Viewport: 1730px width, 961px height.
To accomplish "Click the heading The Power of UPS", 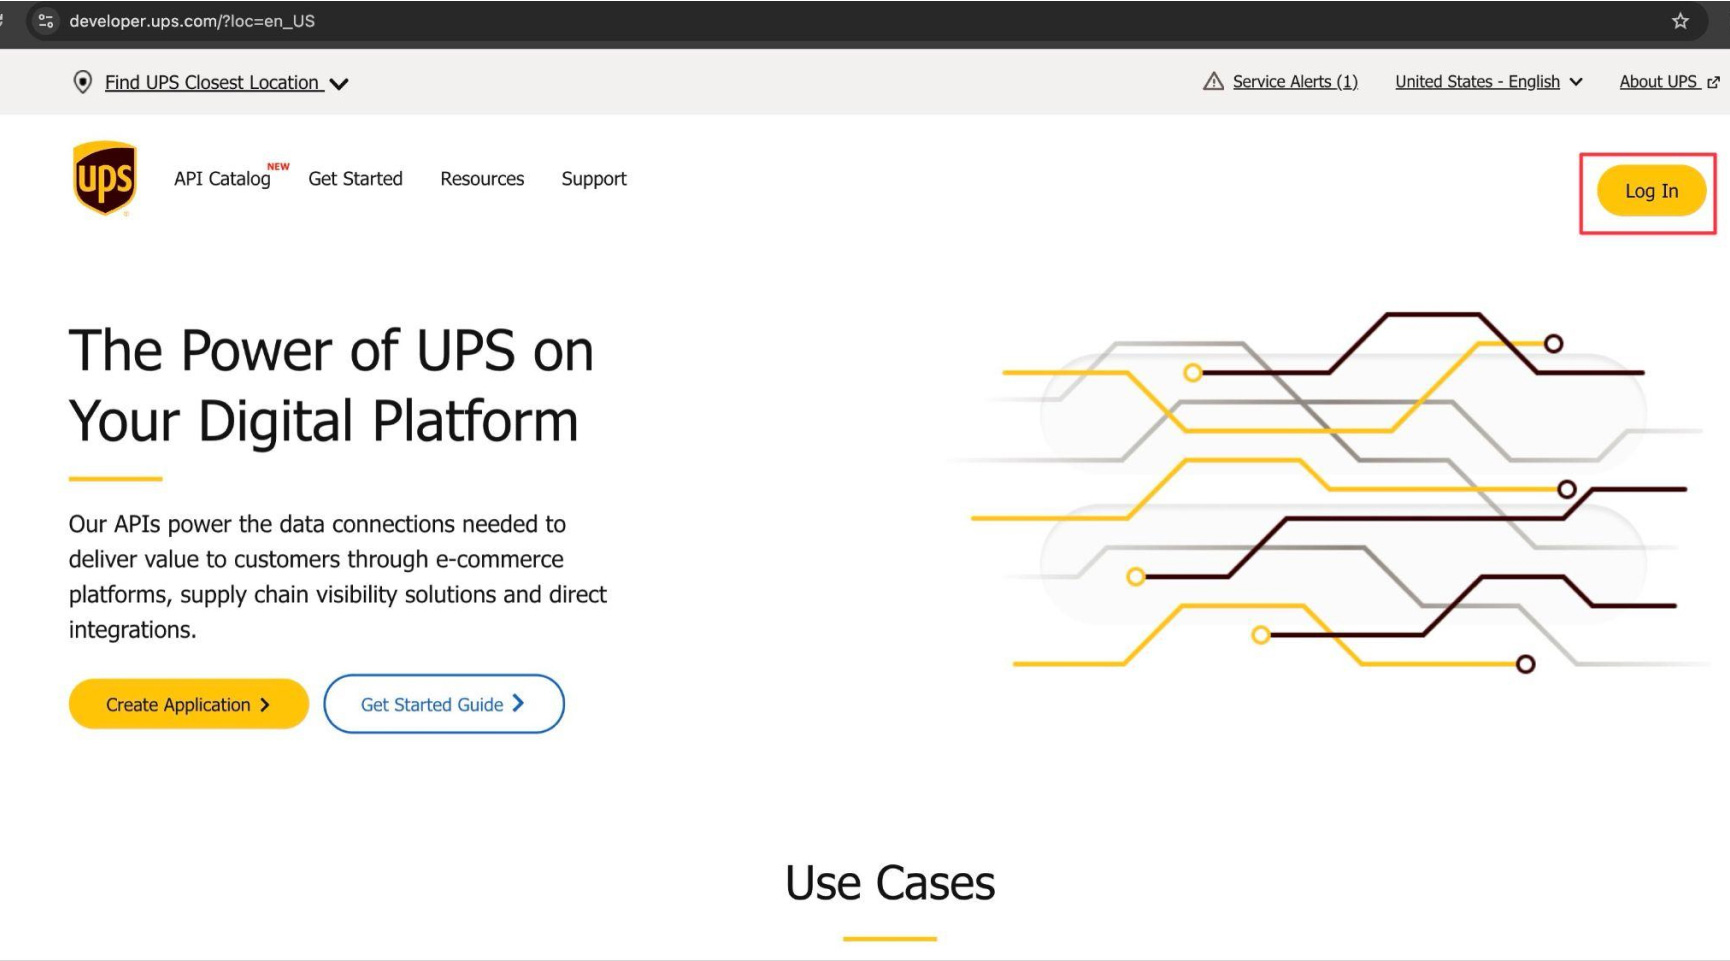I will click(331, 386).
